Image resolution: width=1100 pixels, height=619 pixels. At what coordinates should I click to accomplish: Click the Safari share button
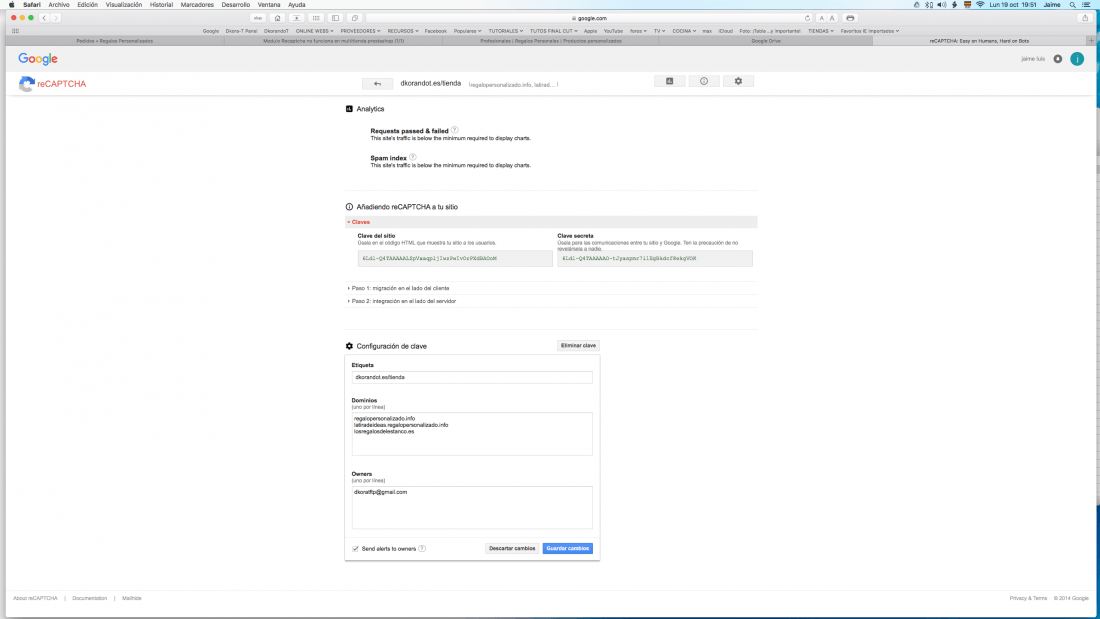[1085, 18]
